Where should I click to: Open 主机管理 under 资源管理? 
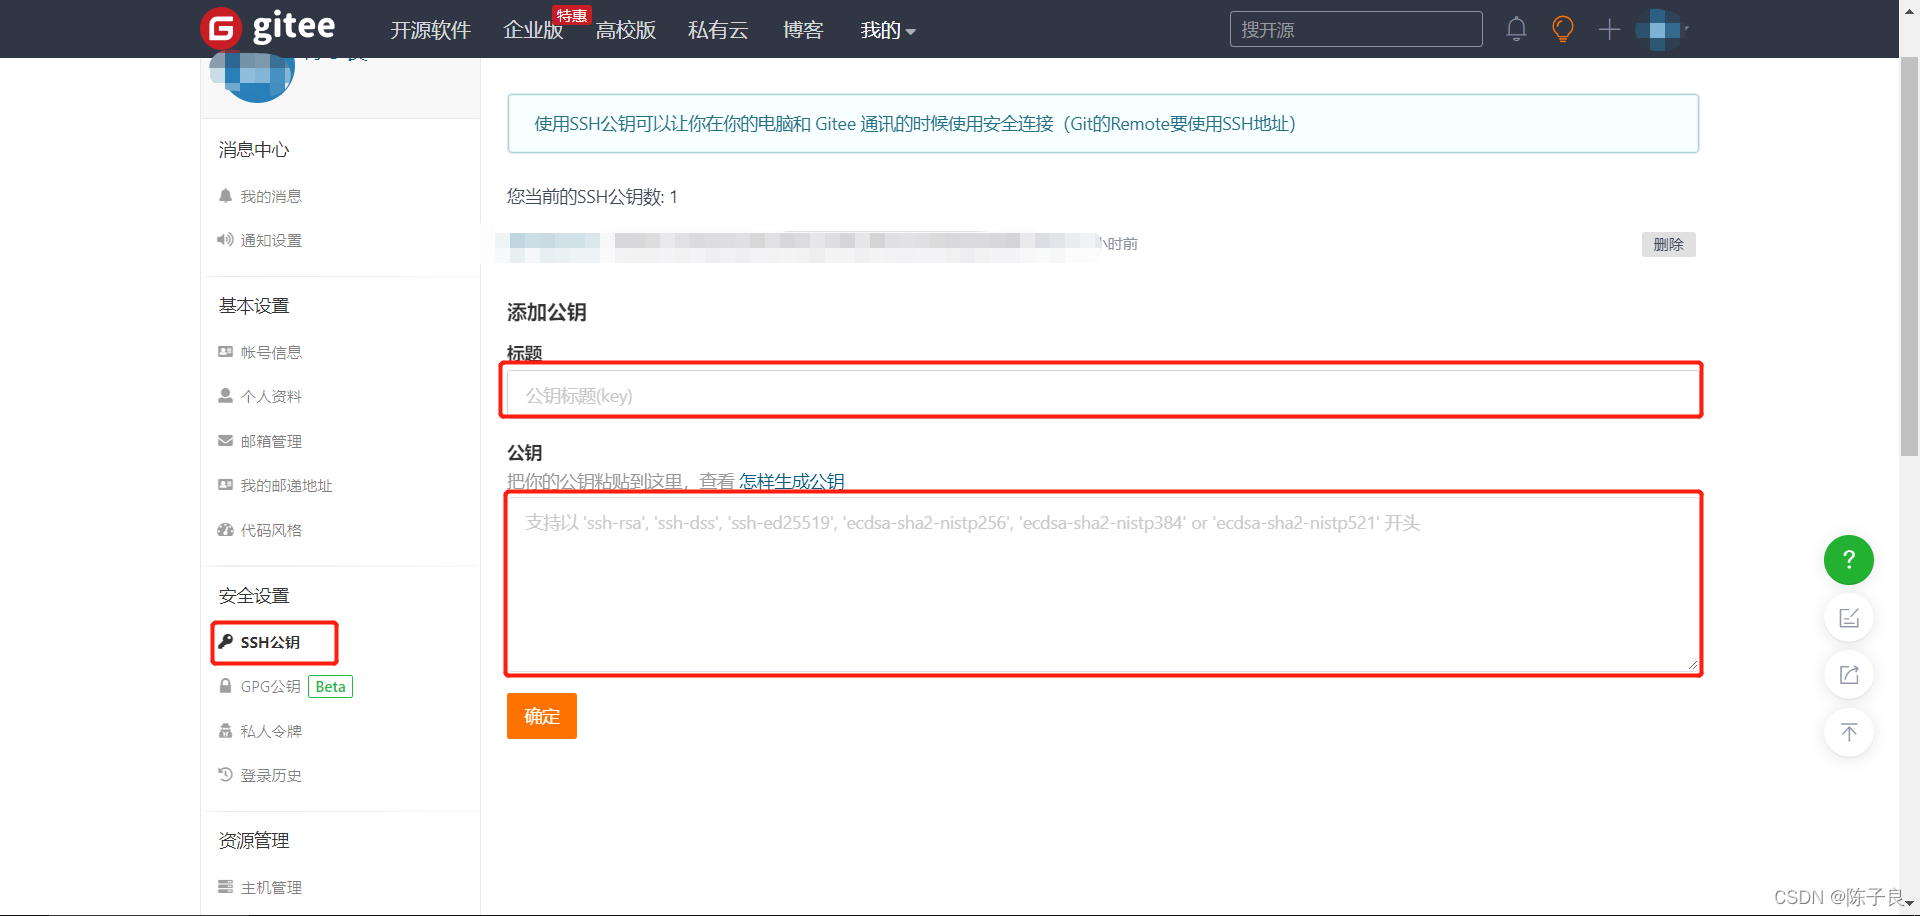point(270,887)
